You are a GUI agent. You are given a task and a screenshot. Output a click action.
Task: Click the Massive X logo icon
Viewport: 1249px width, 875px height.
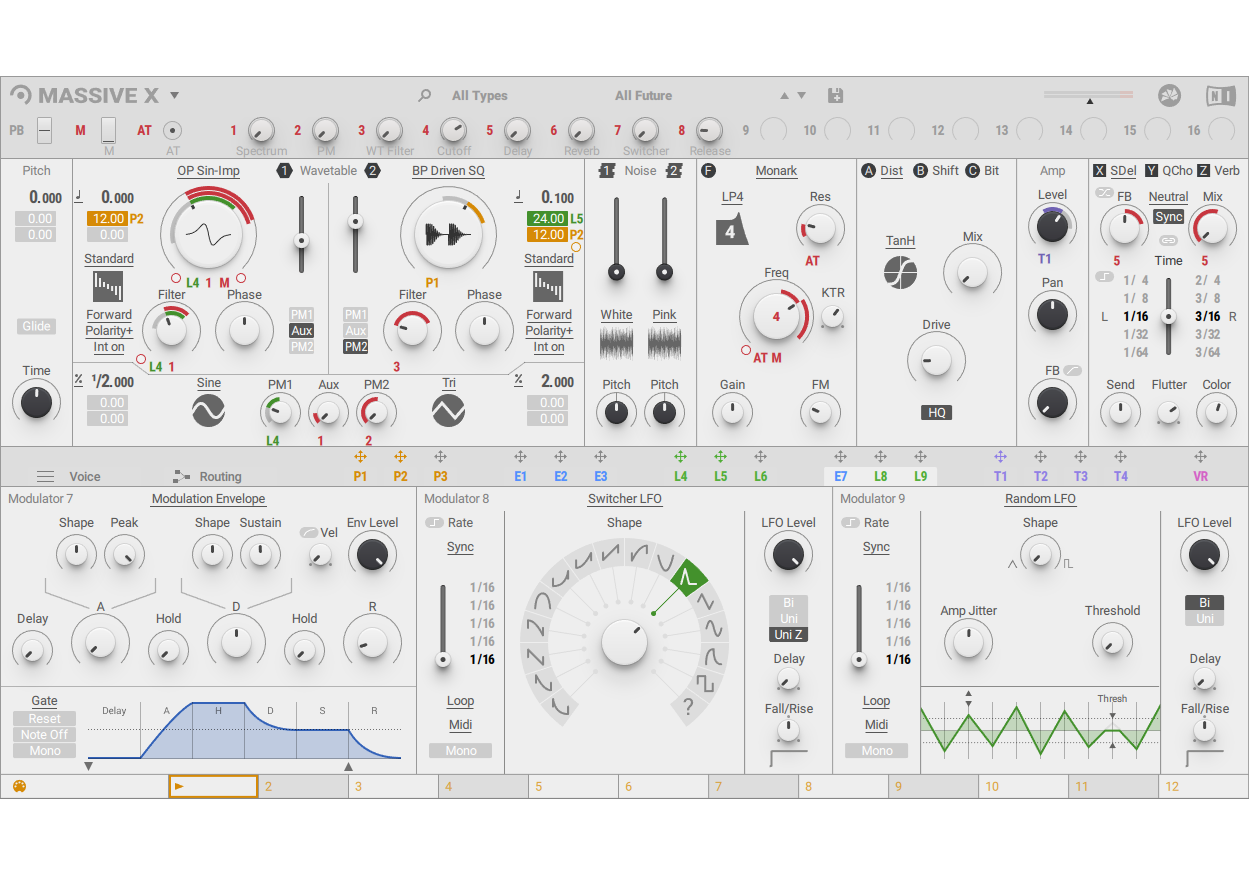(21, 95)
